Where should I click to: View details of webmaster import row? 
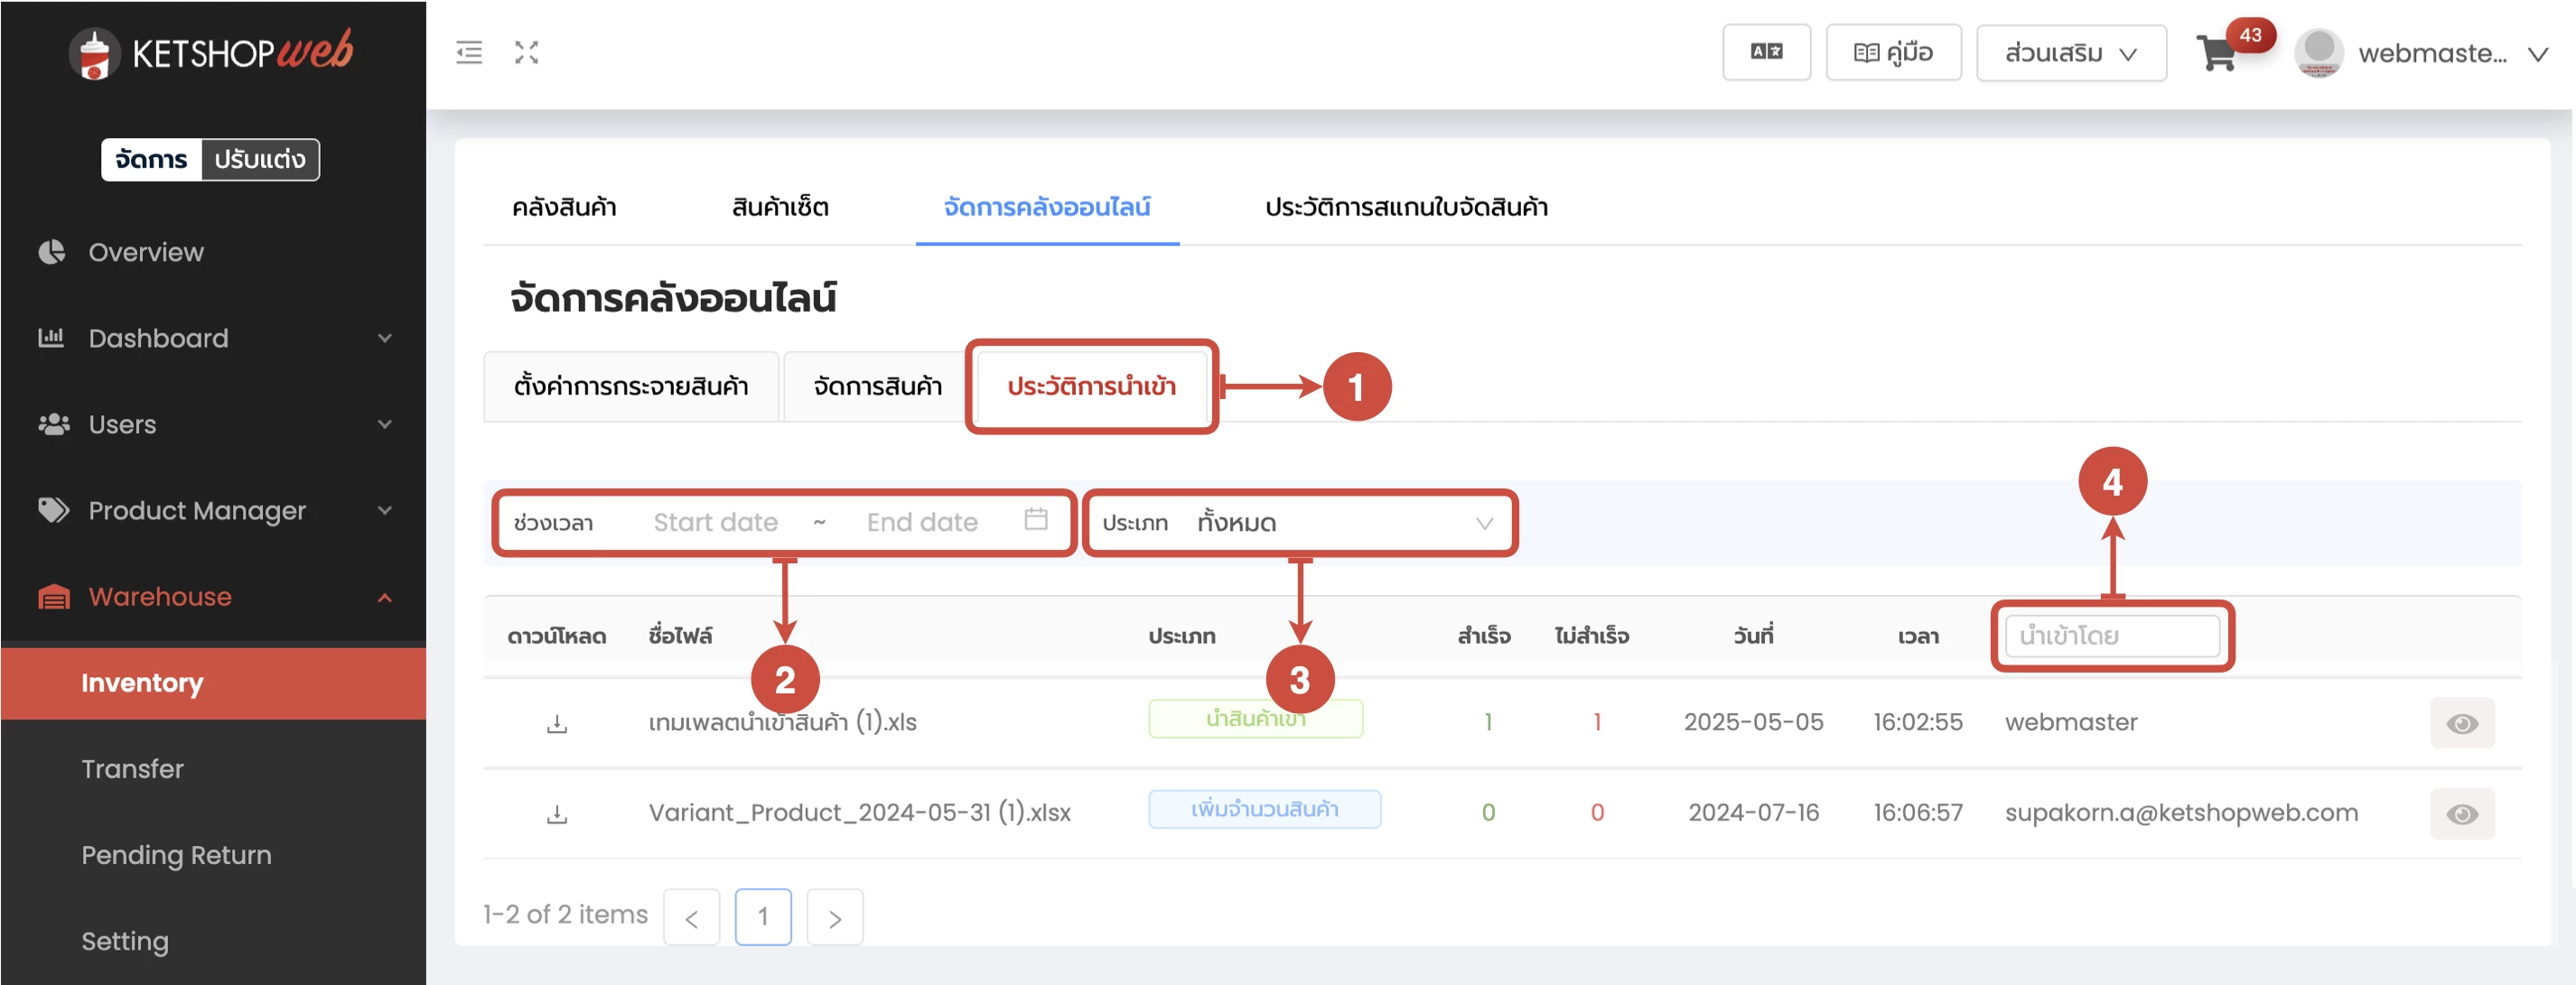(x=2461, y=723)
